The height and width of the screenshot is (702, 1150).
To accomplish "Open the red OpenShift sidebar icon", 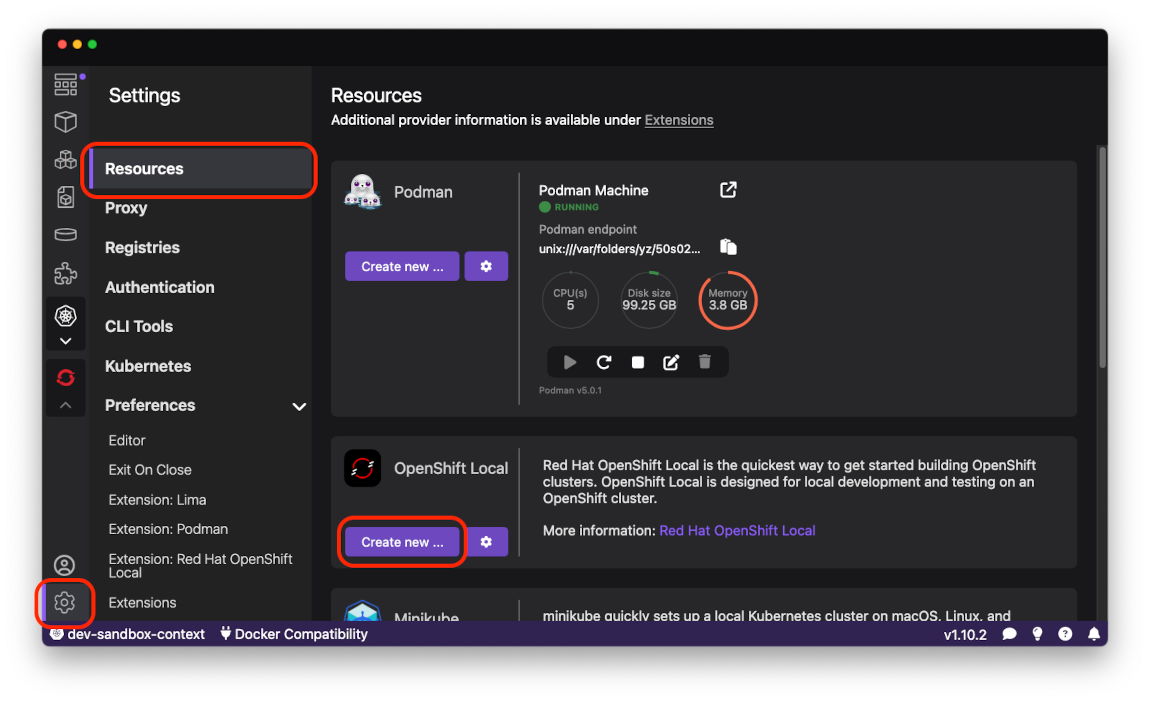I will [x=65, y=378].
